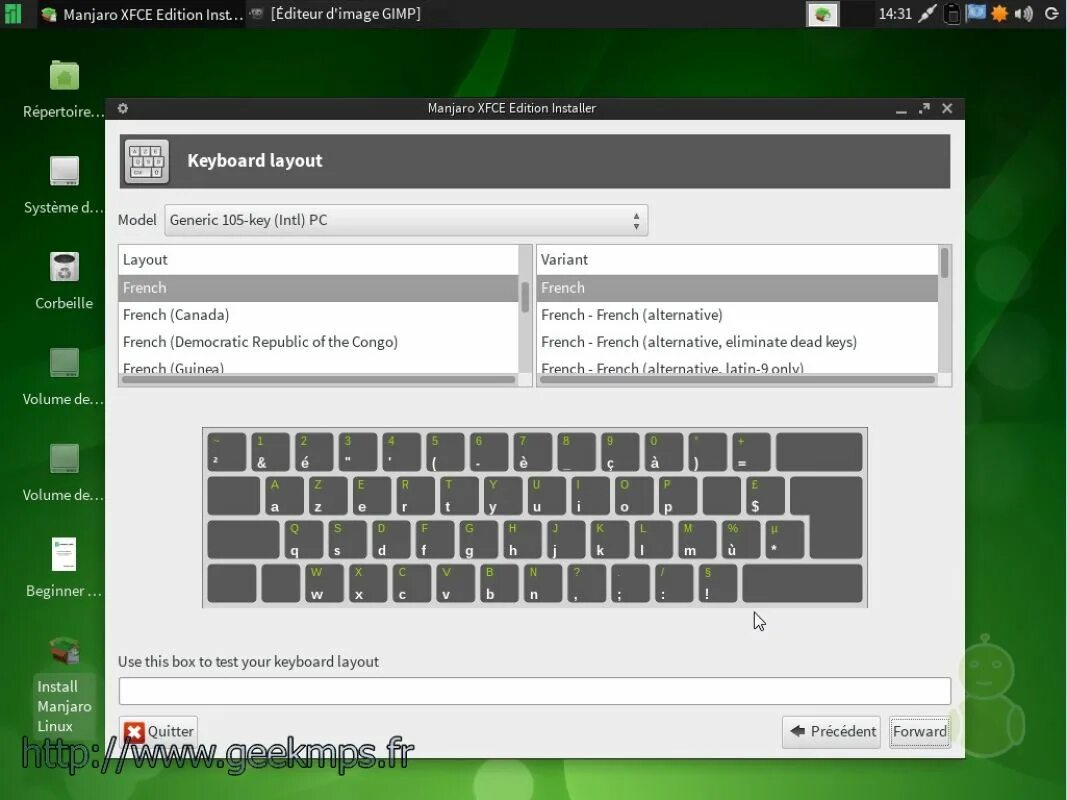Click the Variant list vertical scrollbar
The width and height of the screenshot is (1067, 800).
pos(944,263)
